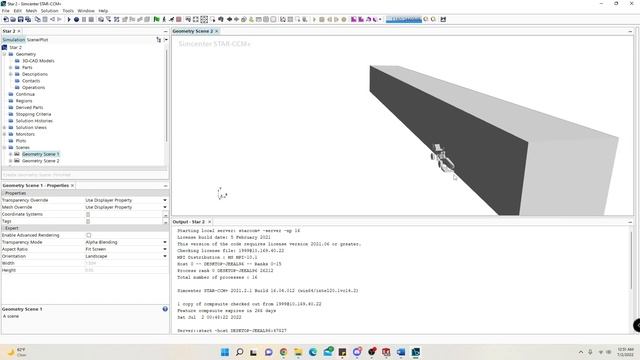Click the Fit View frame icon

[x=196, y=19]
